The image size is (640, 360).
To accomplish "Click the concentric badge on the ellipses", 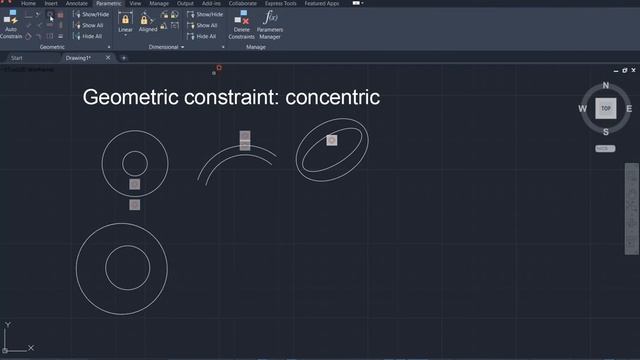I will (x=332, y=140).
